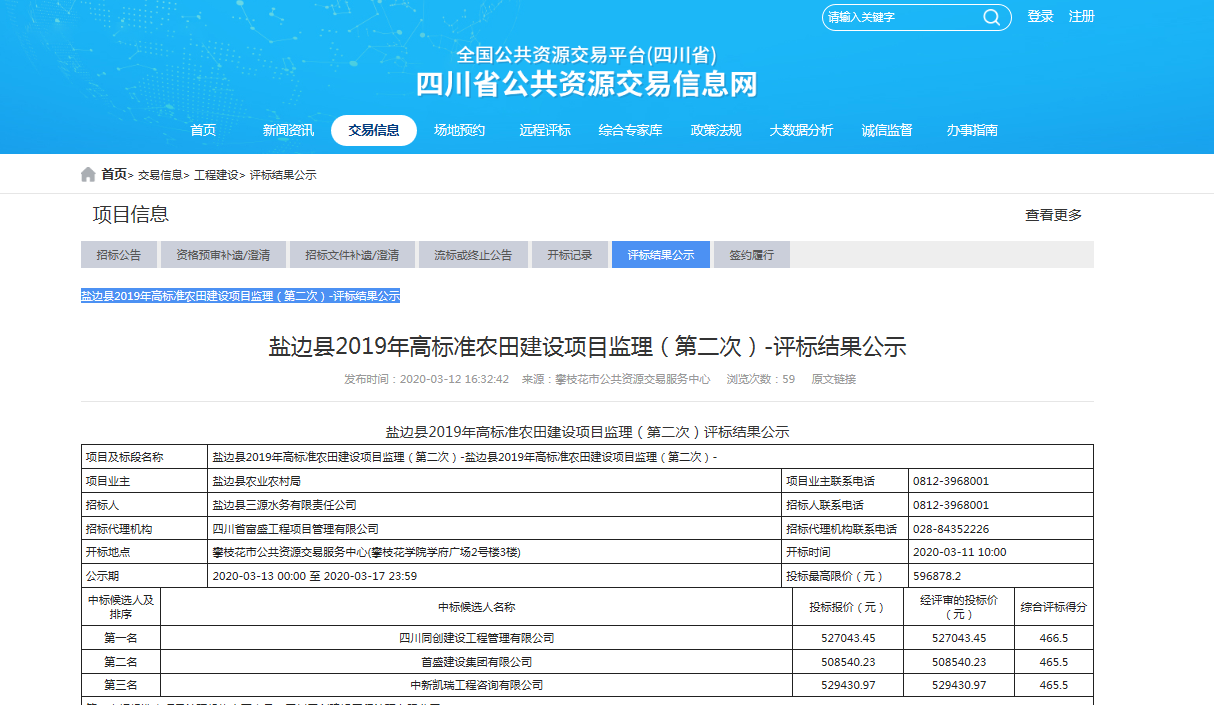The width and height of the screenshot is (1214, 705).
Task: Click the 注册 register link
Action: [x=1081, y=17]
